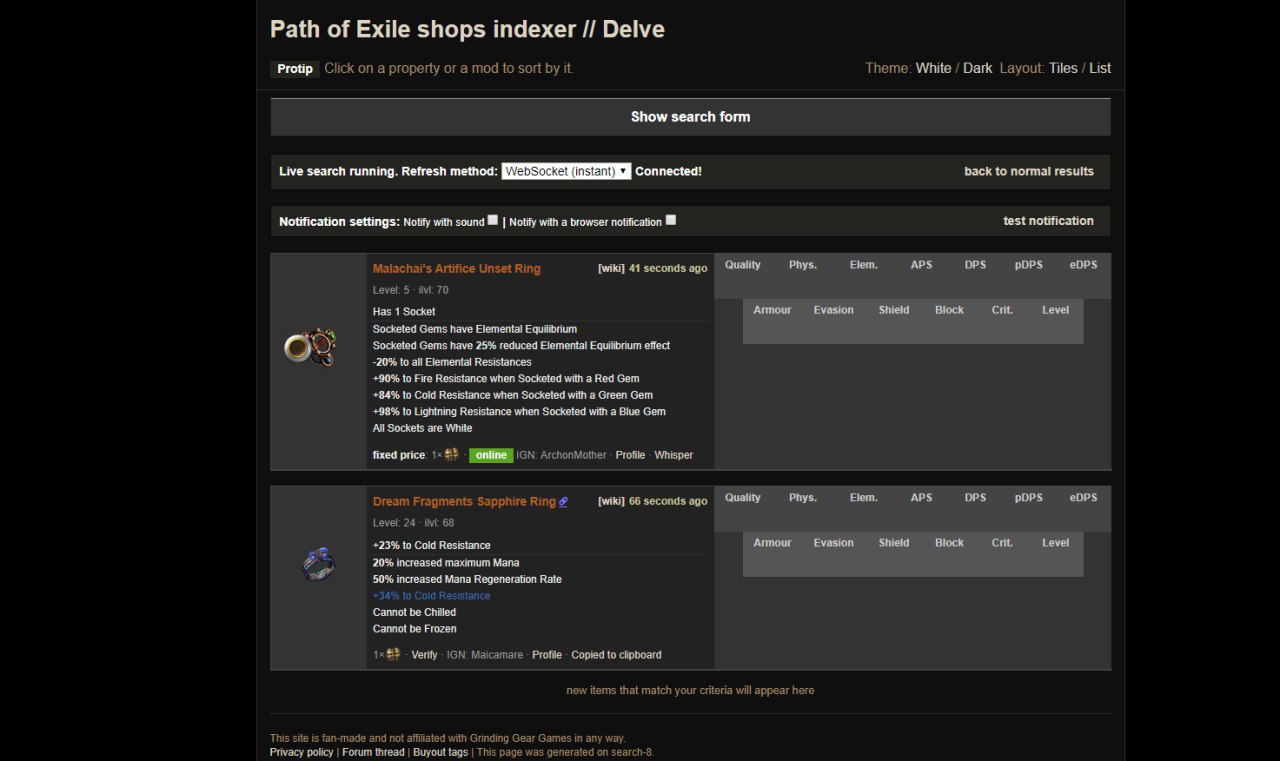Image resolution: width=1280 pixels, height=761 pixels.
Task: Switch theme to White
Action: (x=934, y=68)
